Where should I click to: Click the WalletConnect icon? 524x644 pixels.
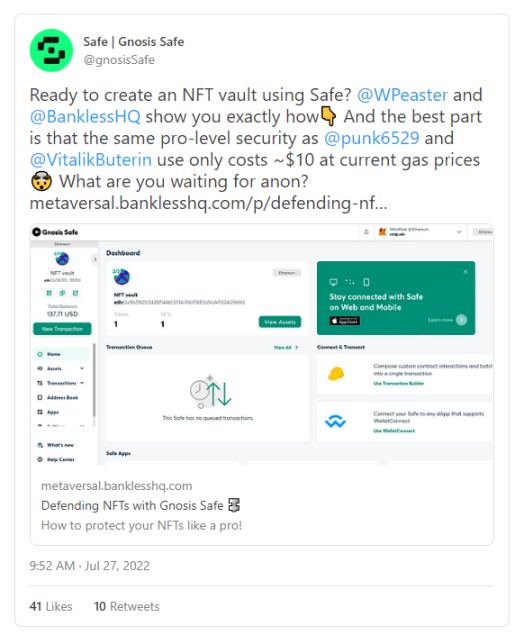336,421
